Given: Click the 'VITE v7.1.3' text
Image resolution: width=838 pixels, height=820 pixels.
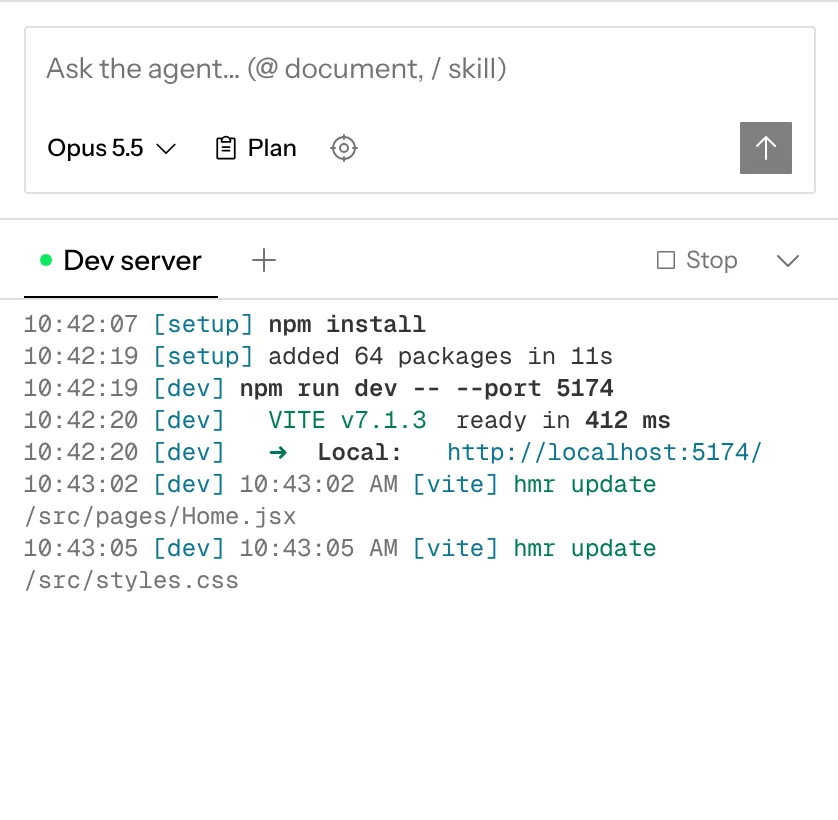Looking at the screenshot, I should tap(347, 421).
